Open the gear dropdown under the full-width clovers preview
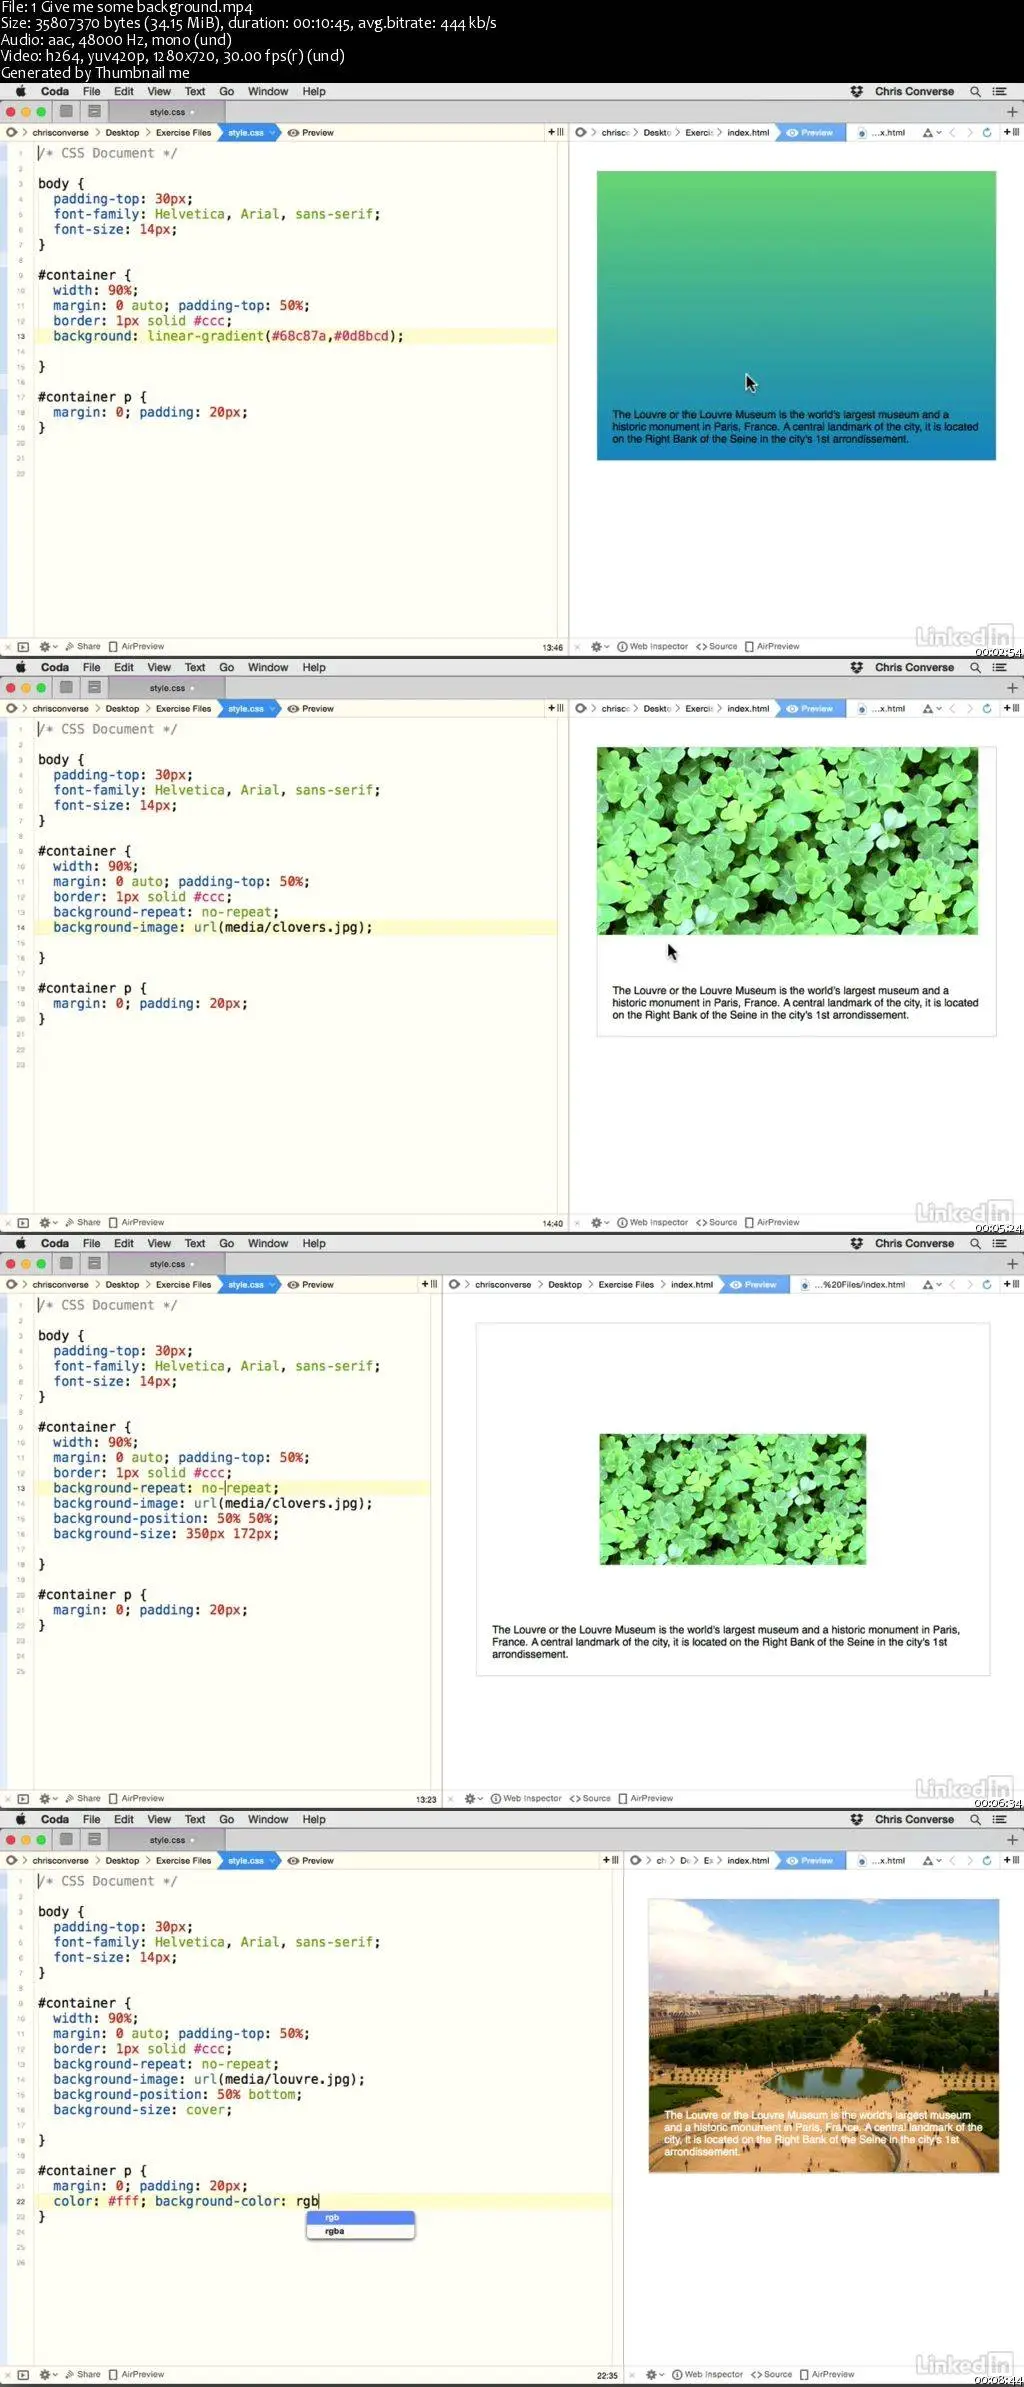1024x2387 pixels. pyautogui.click(x=600, y=1223)
